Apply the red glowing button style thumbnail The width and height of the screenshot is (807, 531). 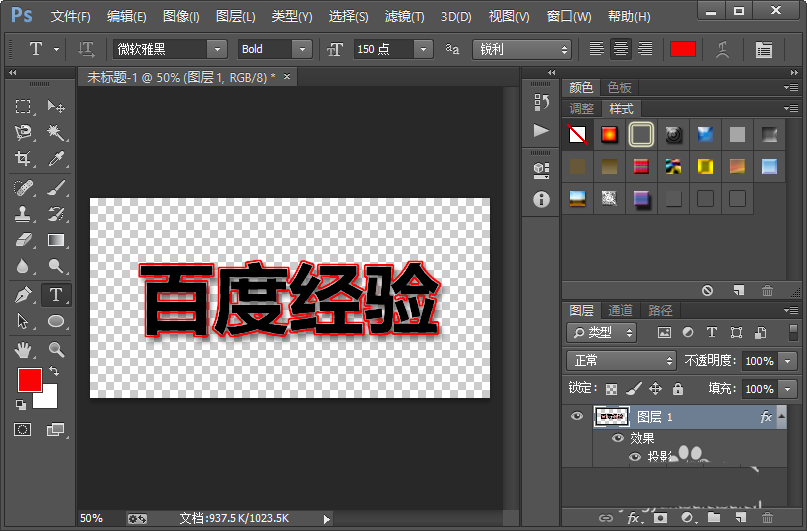coord(609,135)
